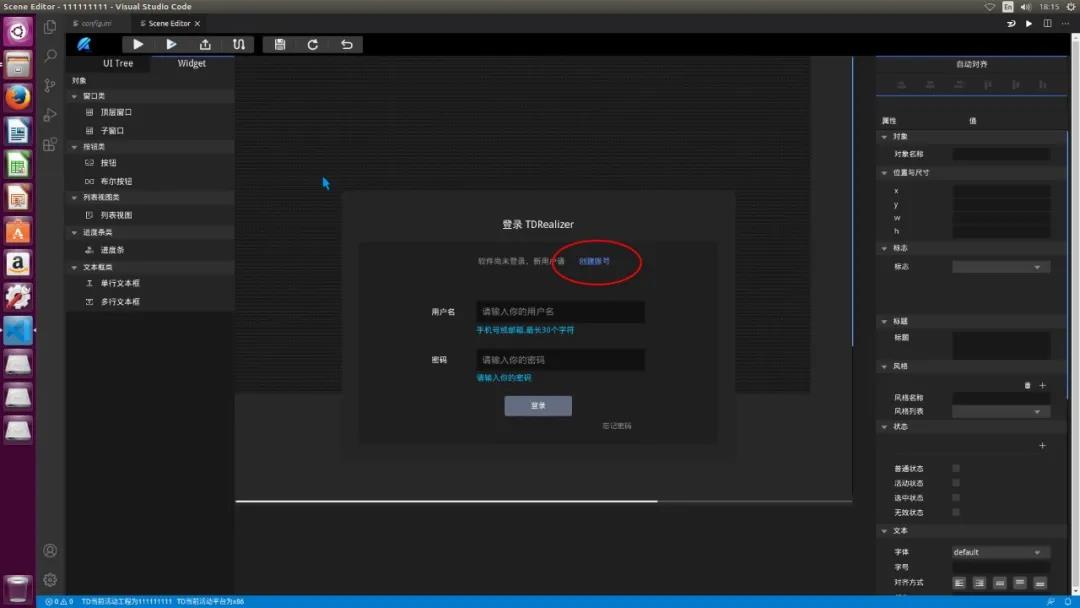Launch Firefox from the Ubuntu dock
The image size is (1080, 608).
pyautogui.click(x=17, y=97)
